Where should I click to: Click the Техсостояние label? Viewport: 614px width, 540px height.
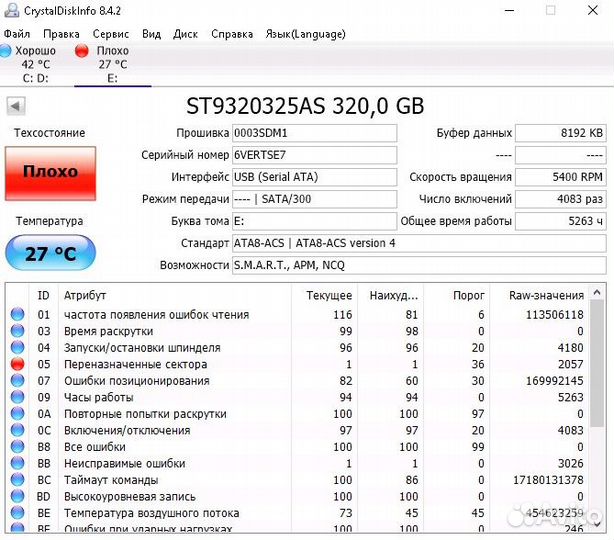coord(49,133)
